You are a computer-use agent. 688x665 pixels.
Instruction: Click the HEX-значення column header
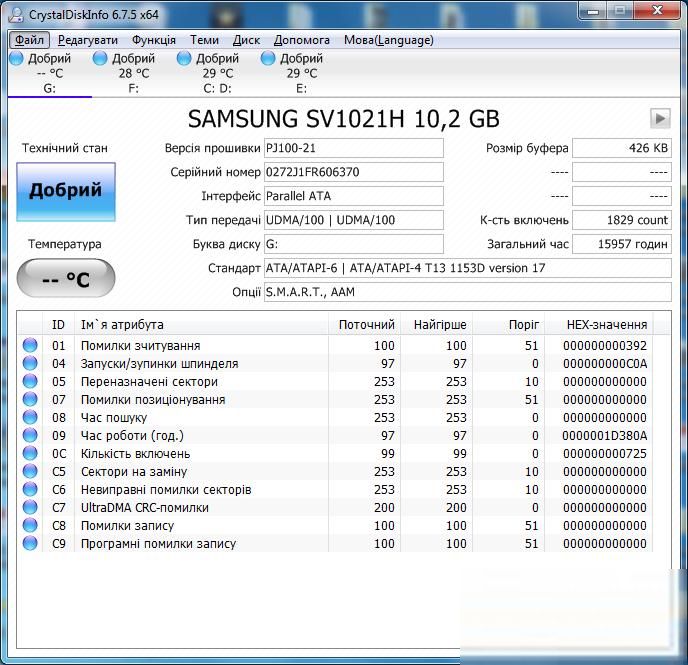tap(598, 325)
